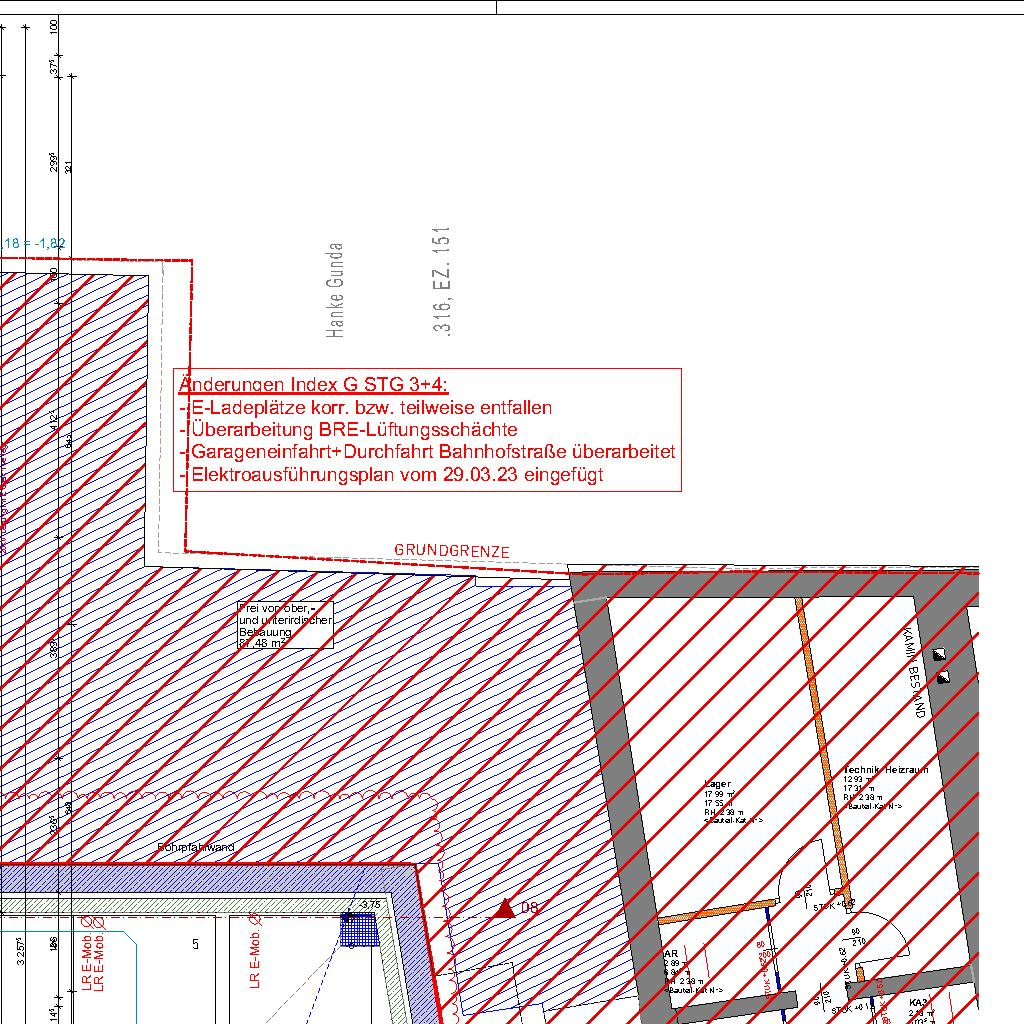Click the lower chimney symbol near KAMIN BESTAND
The image size is (1024, 1024).
[942, 678]
